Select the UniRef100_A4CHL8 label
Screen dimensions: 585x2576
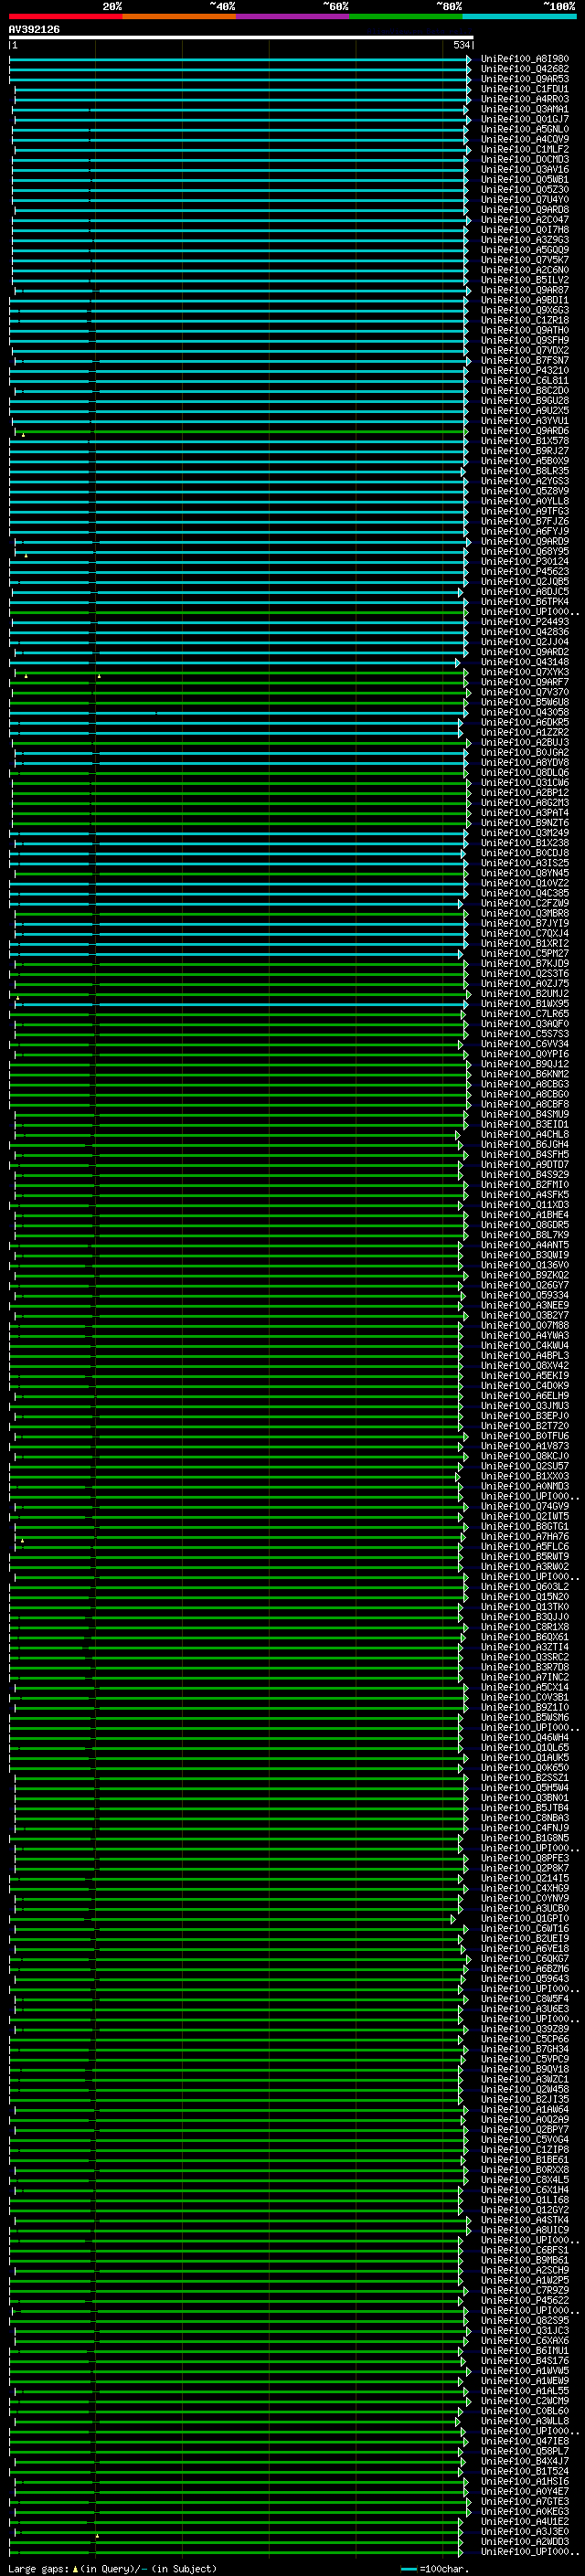tap(524, 1134)
